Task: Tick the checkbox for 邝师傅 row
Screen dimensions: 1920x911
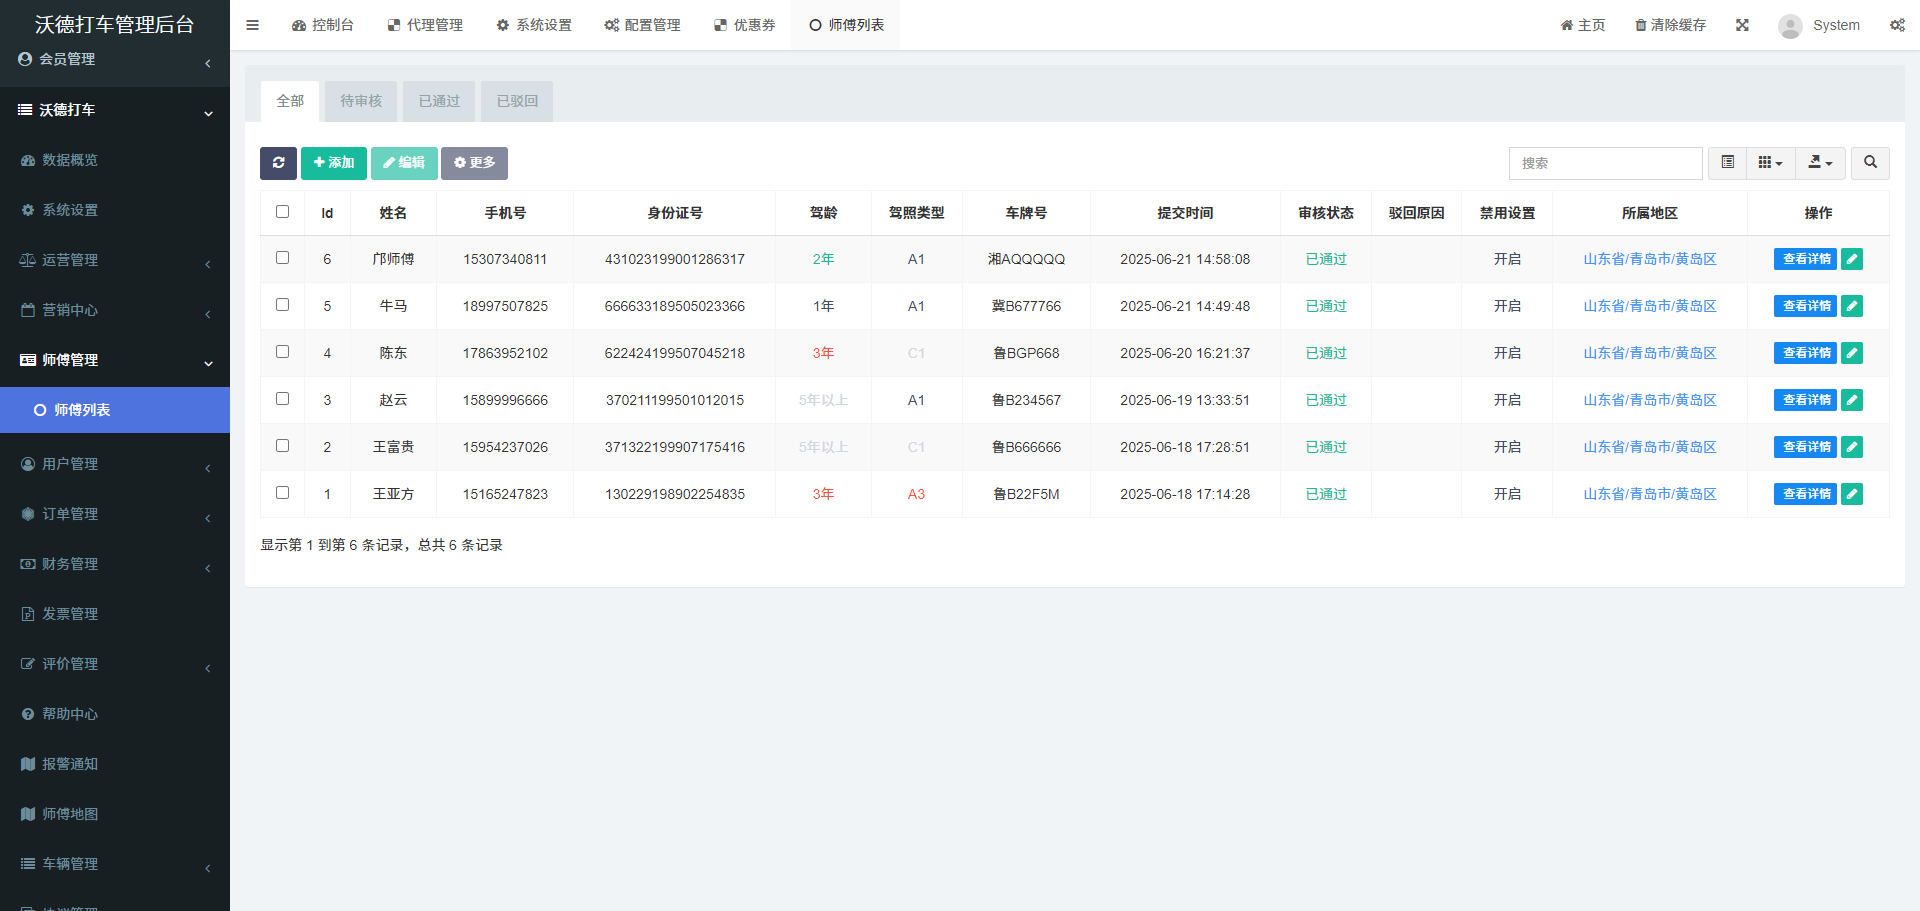Action: [282, 258]
